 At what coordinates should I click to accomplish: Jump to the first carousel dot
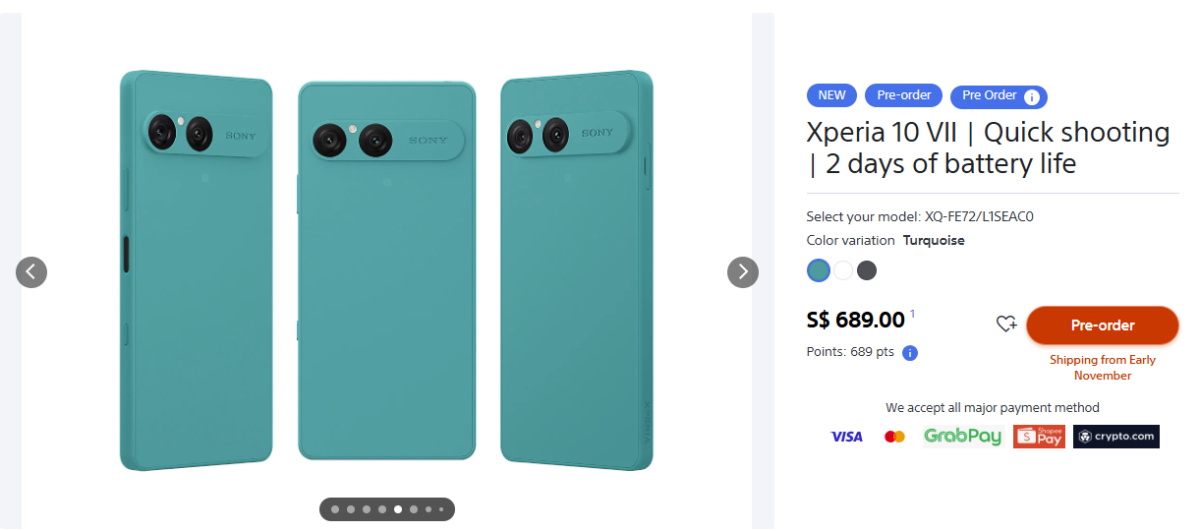335,509
